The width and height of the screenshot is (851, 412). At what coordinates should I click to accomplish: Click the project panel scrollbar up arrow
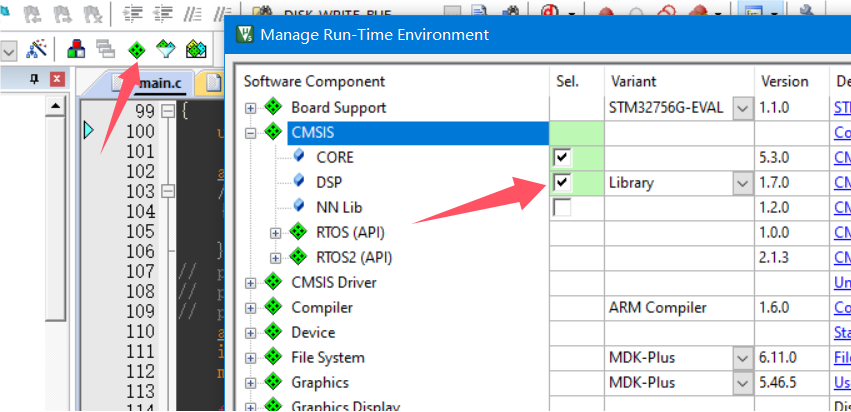55,106
